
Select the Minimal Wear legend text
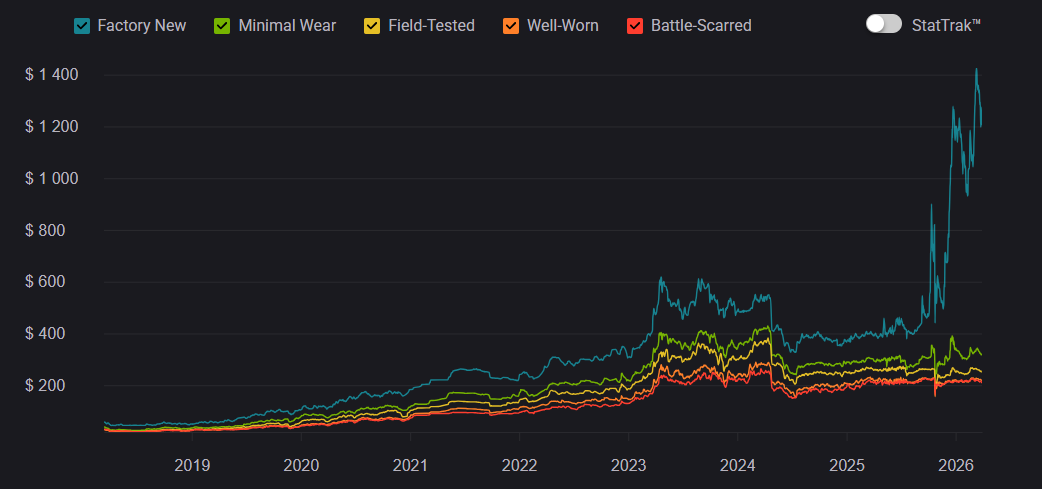click(287, 25)
